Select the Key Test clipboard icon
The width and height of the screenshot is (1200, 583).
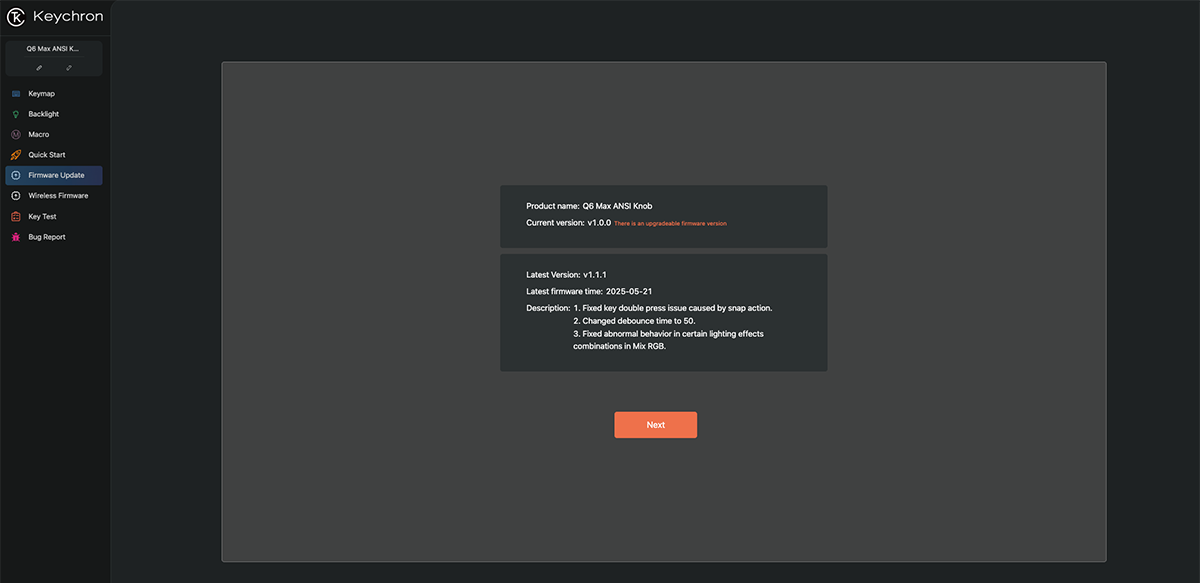[x=16, y=217]
